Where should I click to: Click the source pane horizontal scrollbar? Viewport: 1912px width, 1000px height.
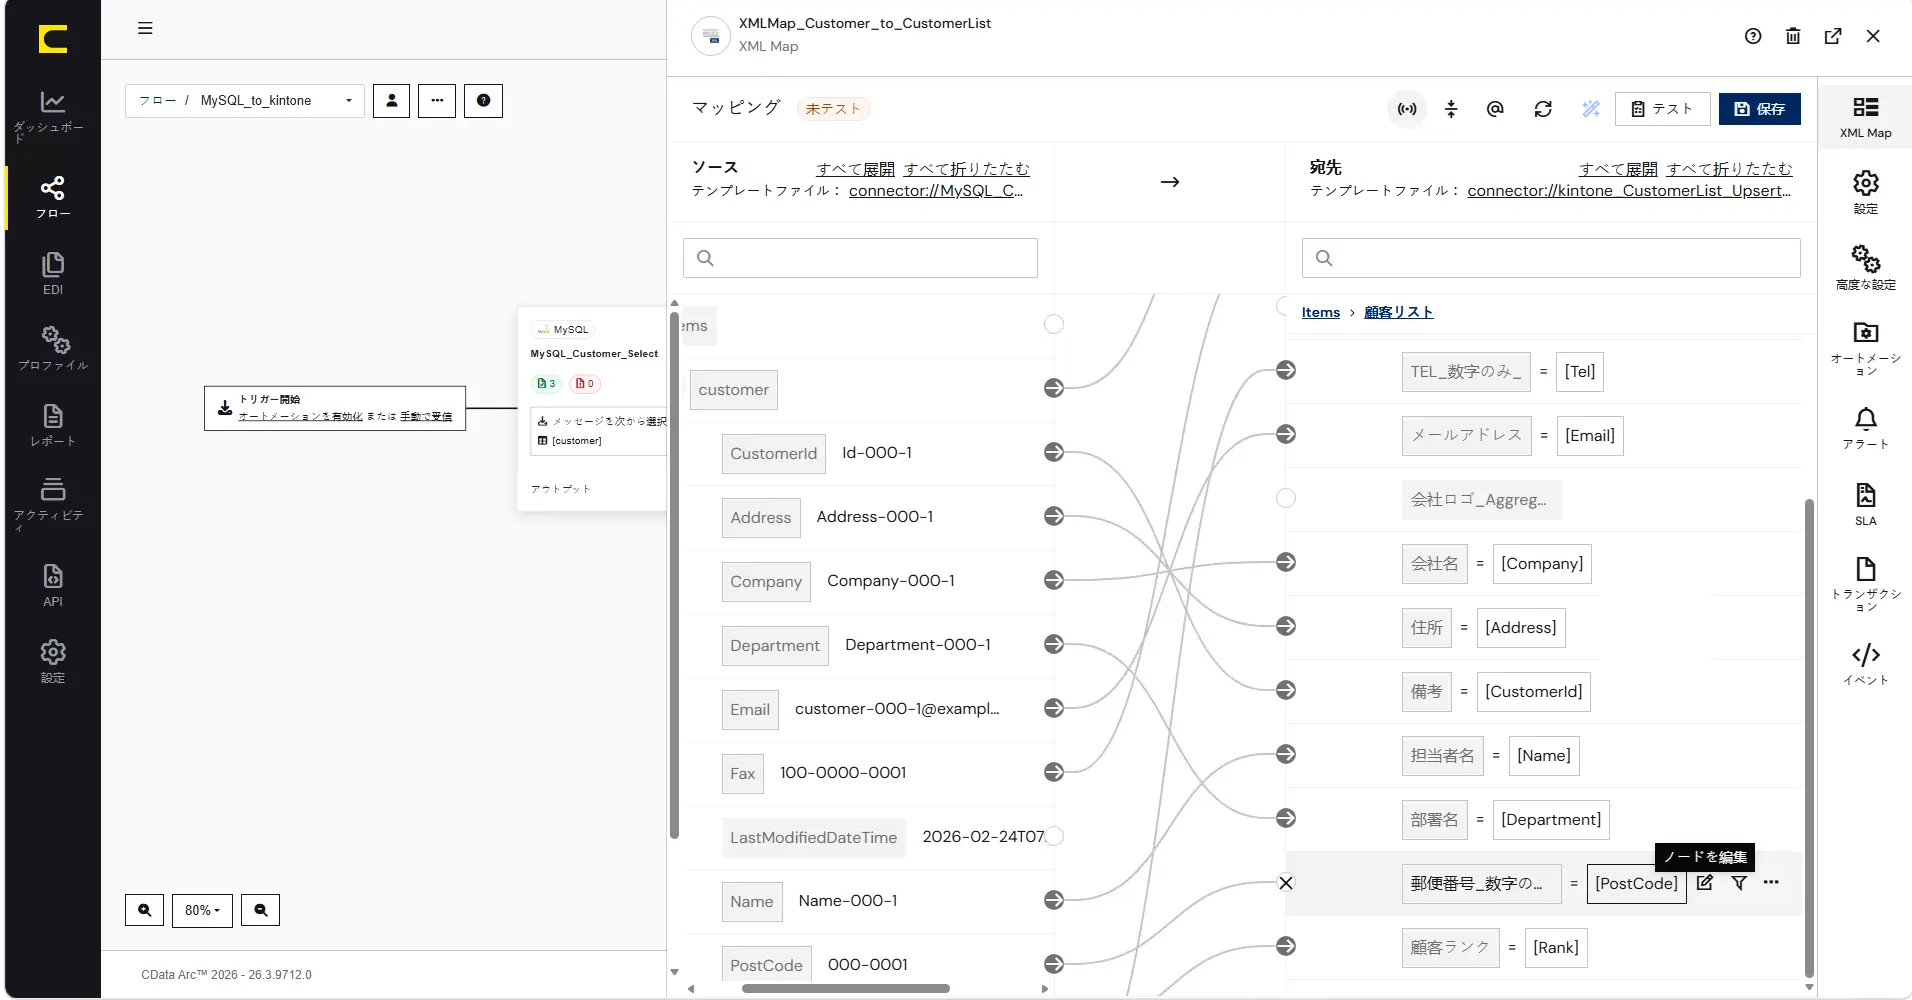[846, 989]
